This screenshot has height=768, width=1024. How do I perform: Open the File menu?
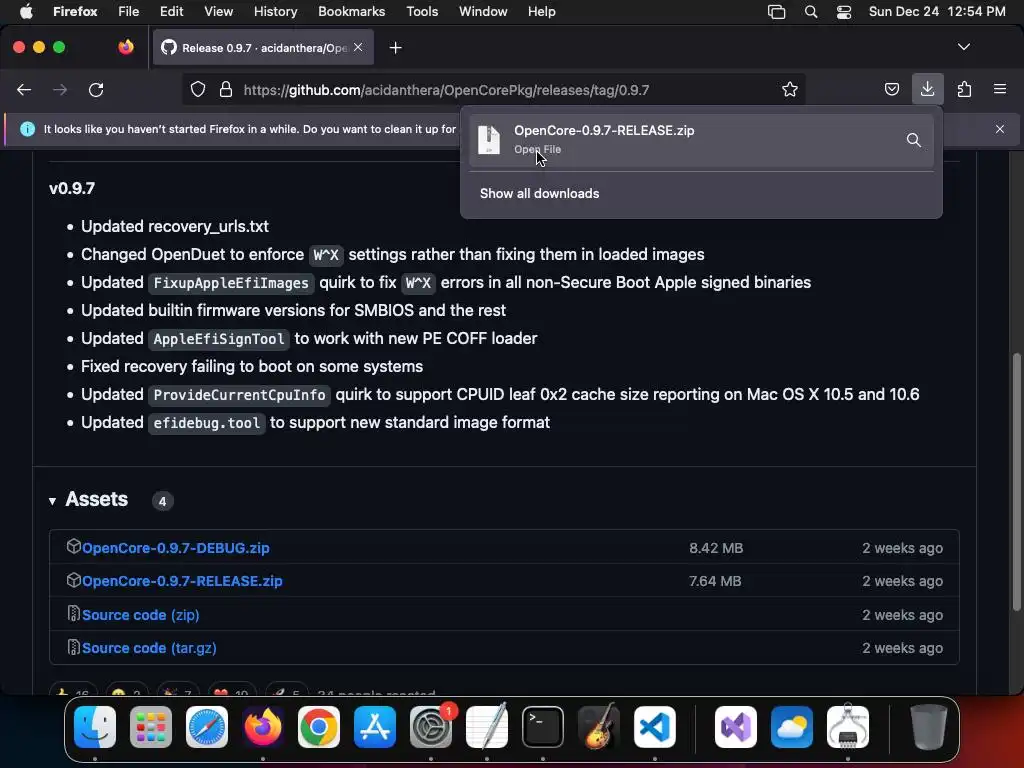(x=129, y=11)
